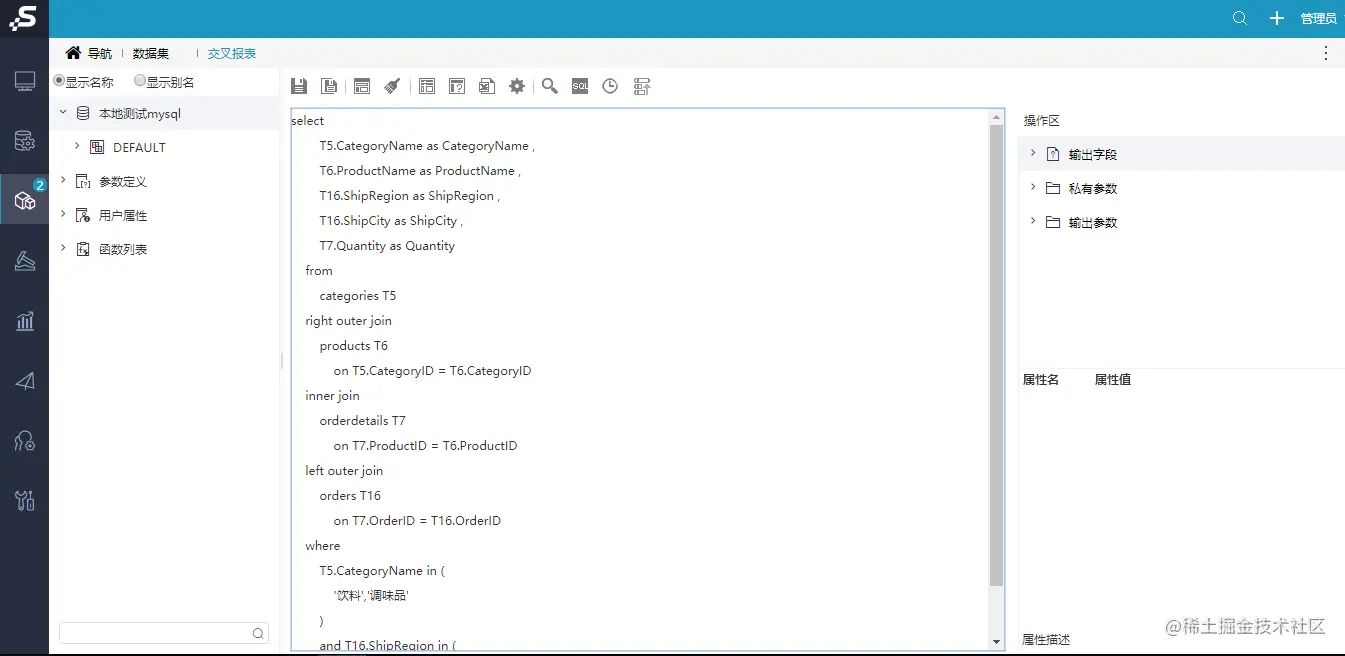Image resolution: width=1345 pixels, height=656 pixels.
Task: Click the S logo at top left
Action: [23, 18]
